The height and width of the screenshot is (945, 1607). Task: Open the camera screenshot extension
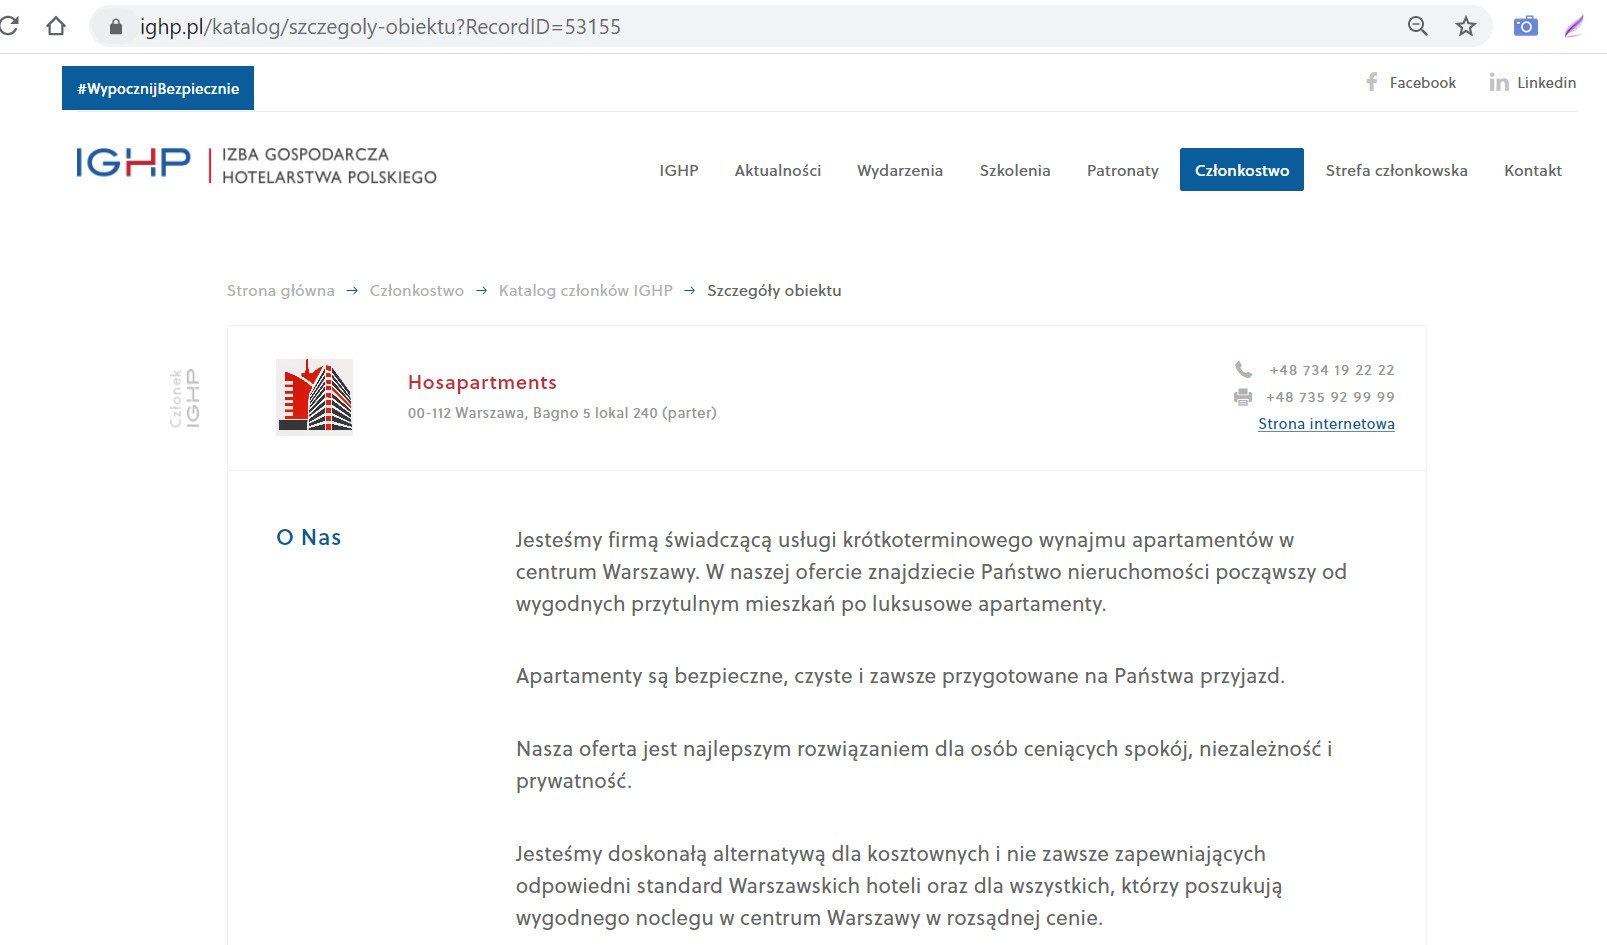click(1525, 27)
